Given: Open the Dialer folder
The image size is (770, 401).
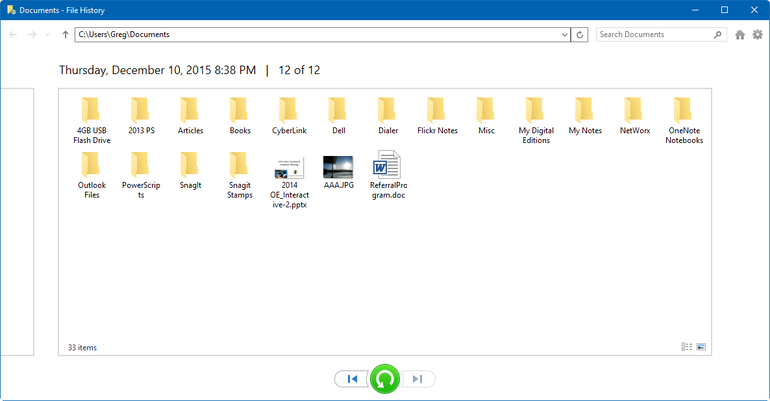Looking at the screenshot, I should [388, 116].
